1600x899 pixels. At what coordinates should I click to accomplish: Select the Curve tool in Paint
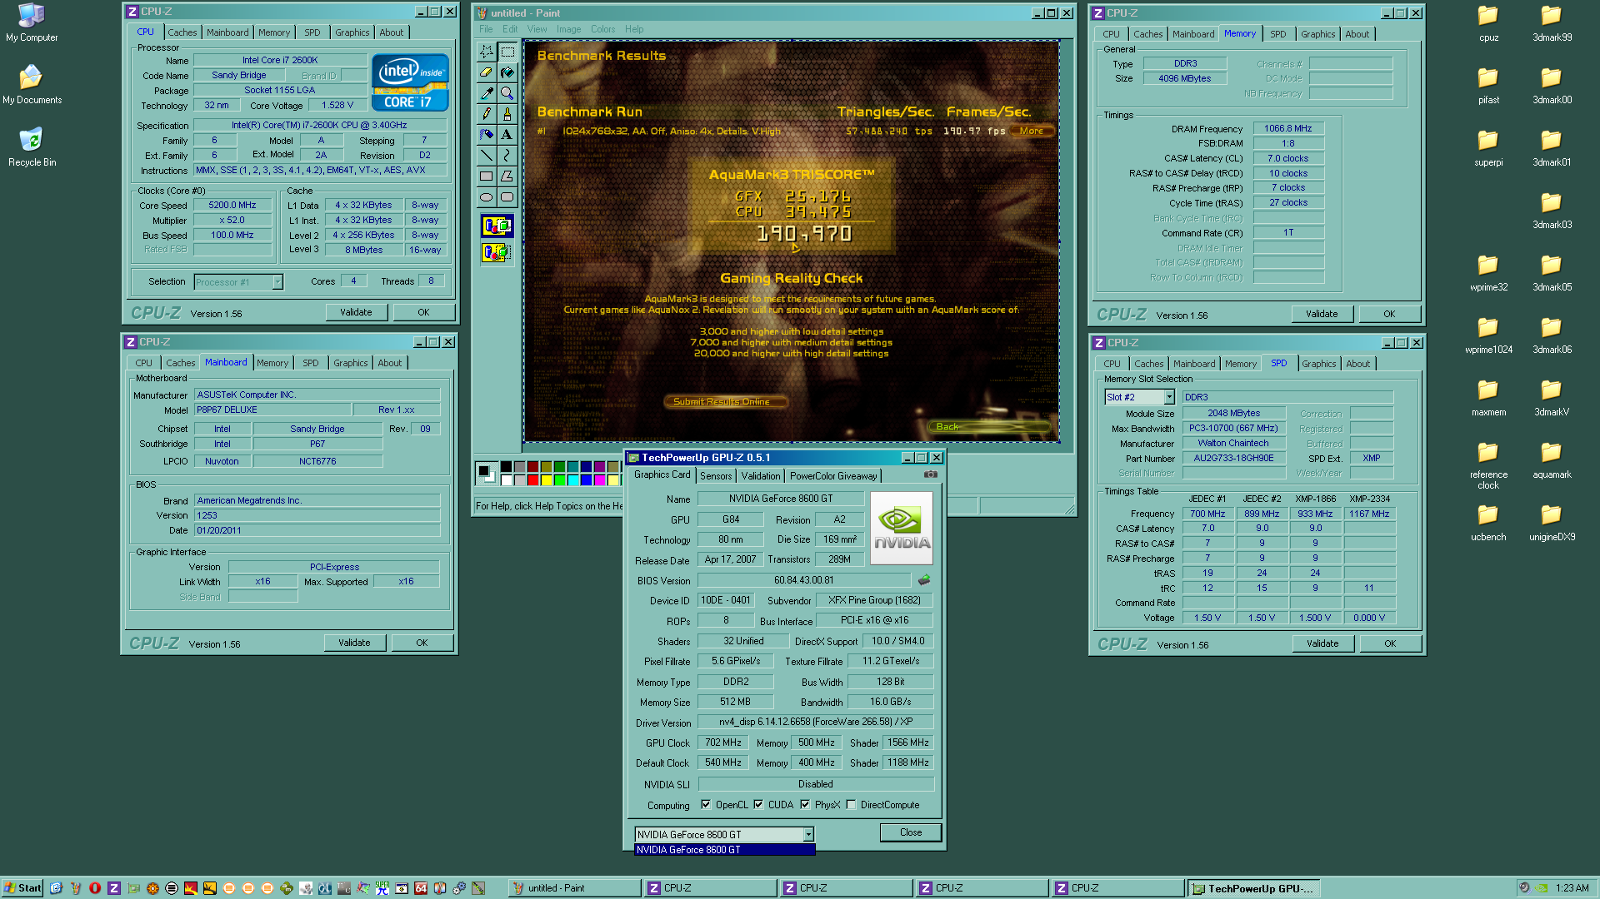click(507, 155)
